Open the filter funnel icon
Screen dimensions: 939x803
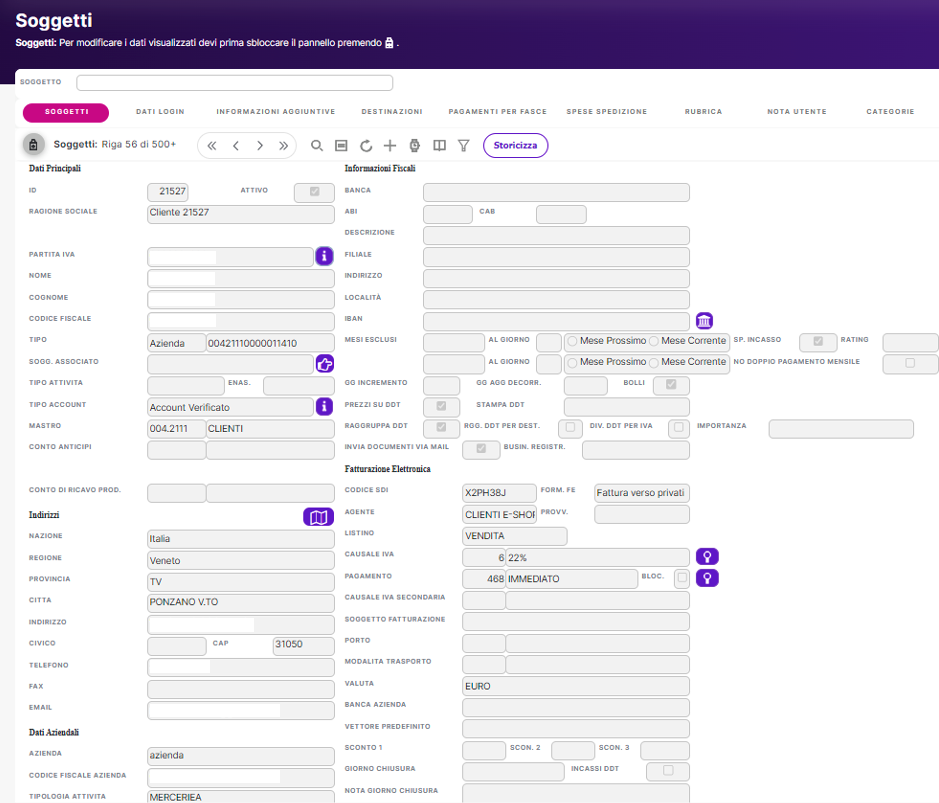click(464, 146)
